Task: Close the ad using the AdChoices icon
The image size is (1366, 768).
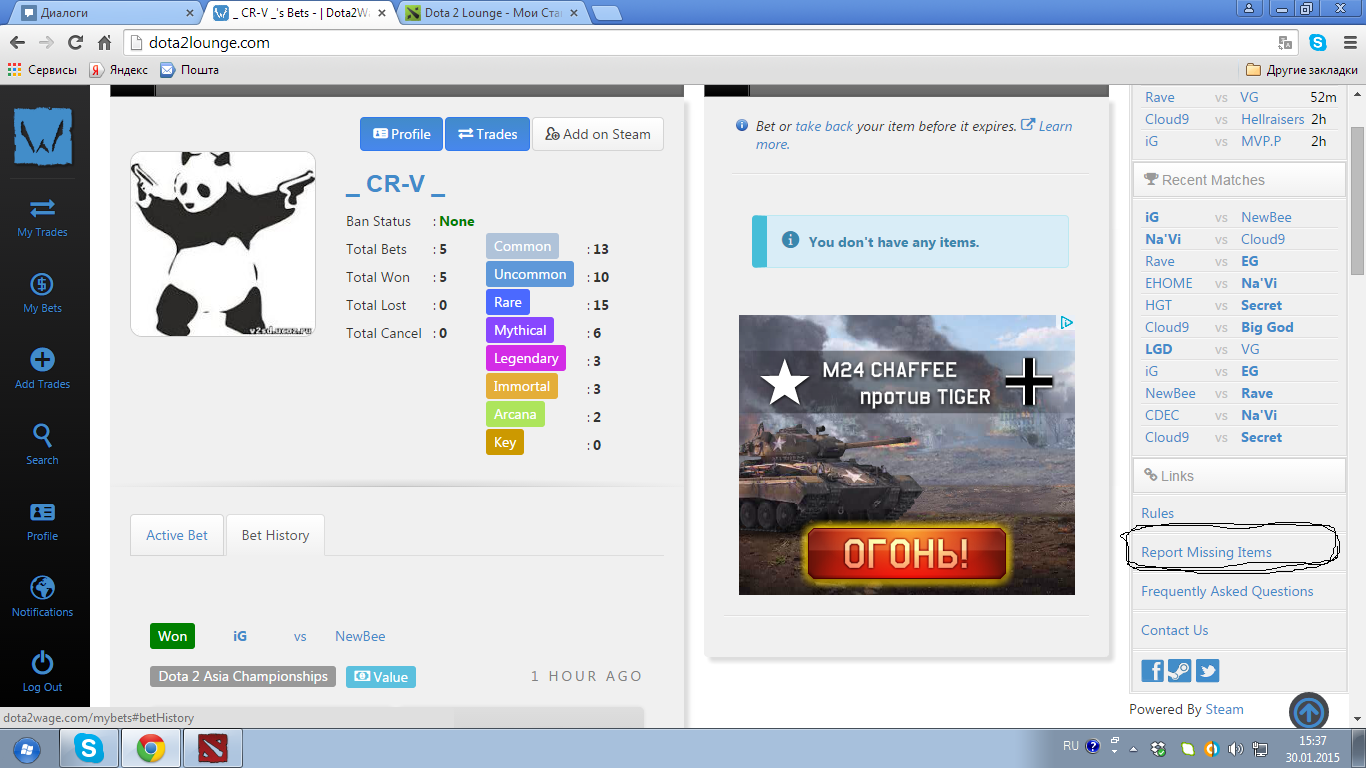Action: (1067, 323)
